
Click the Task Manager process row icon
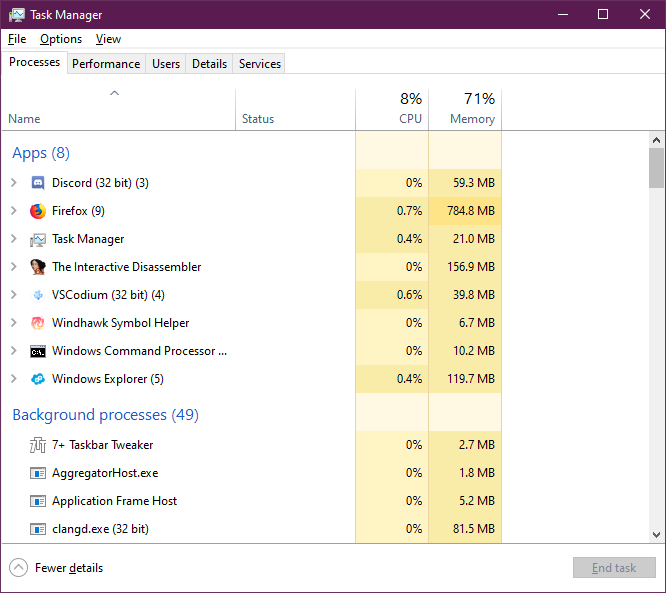click(x=38, y=240)
